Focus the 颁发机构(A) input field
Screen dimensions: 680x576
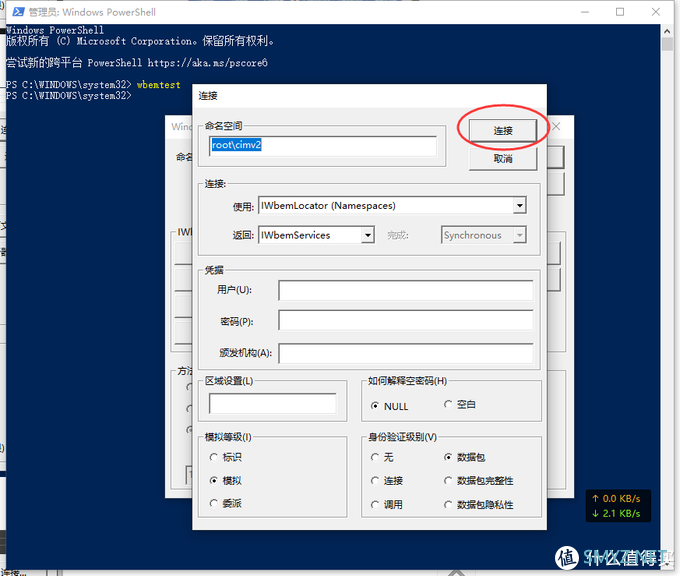405,353
